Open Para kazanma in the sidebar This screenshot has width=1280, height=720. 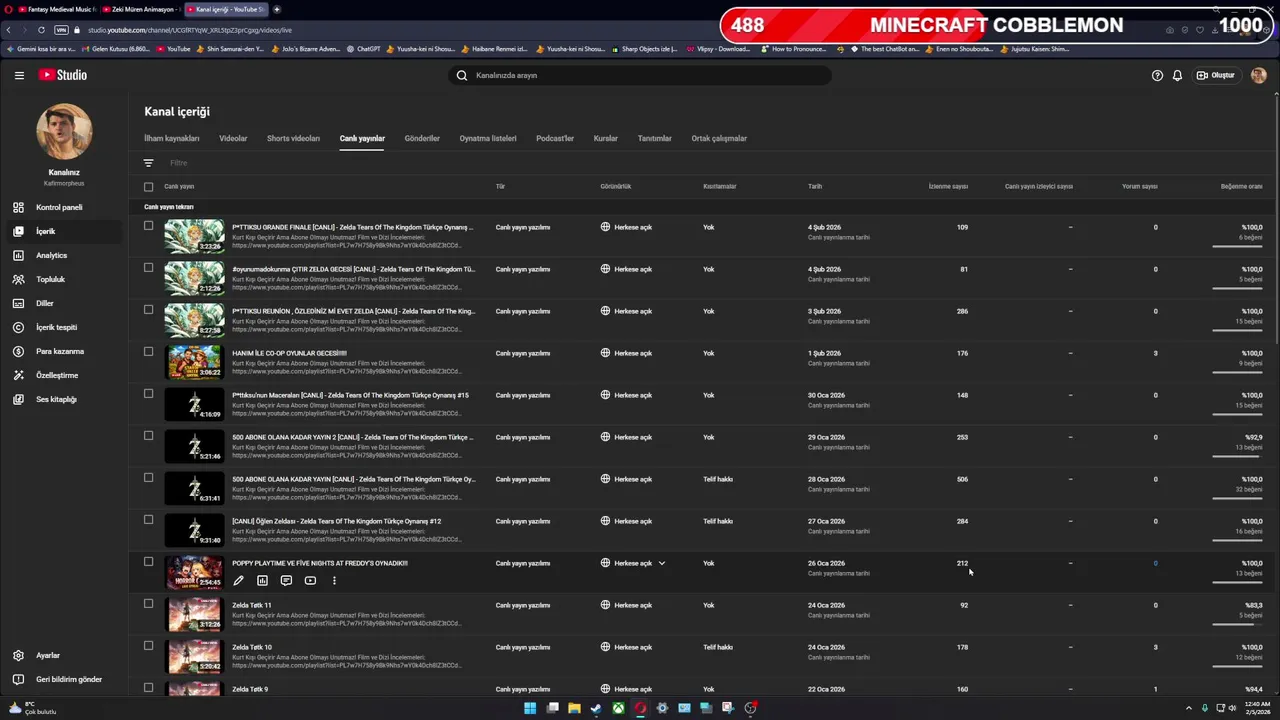[x=64, y=351]
